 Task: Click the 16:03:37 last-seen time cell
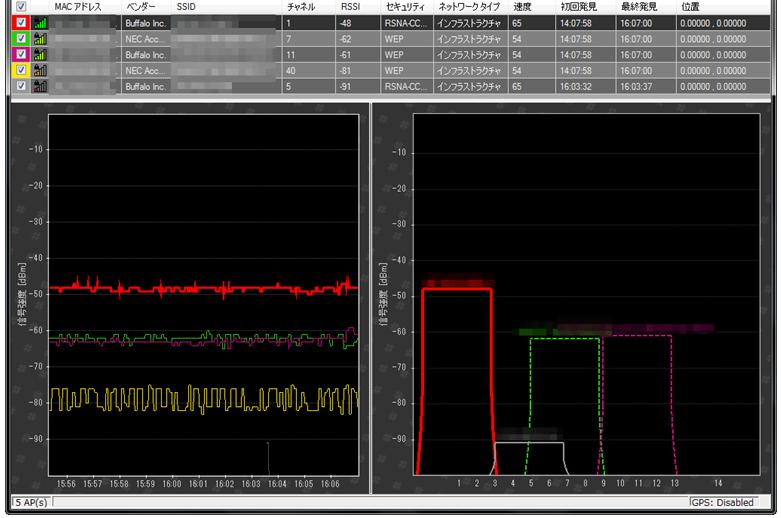(636, 86)
